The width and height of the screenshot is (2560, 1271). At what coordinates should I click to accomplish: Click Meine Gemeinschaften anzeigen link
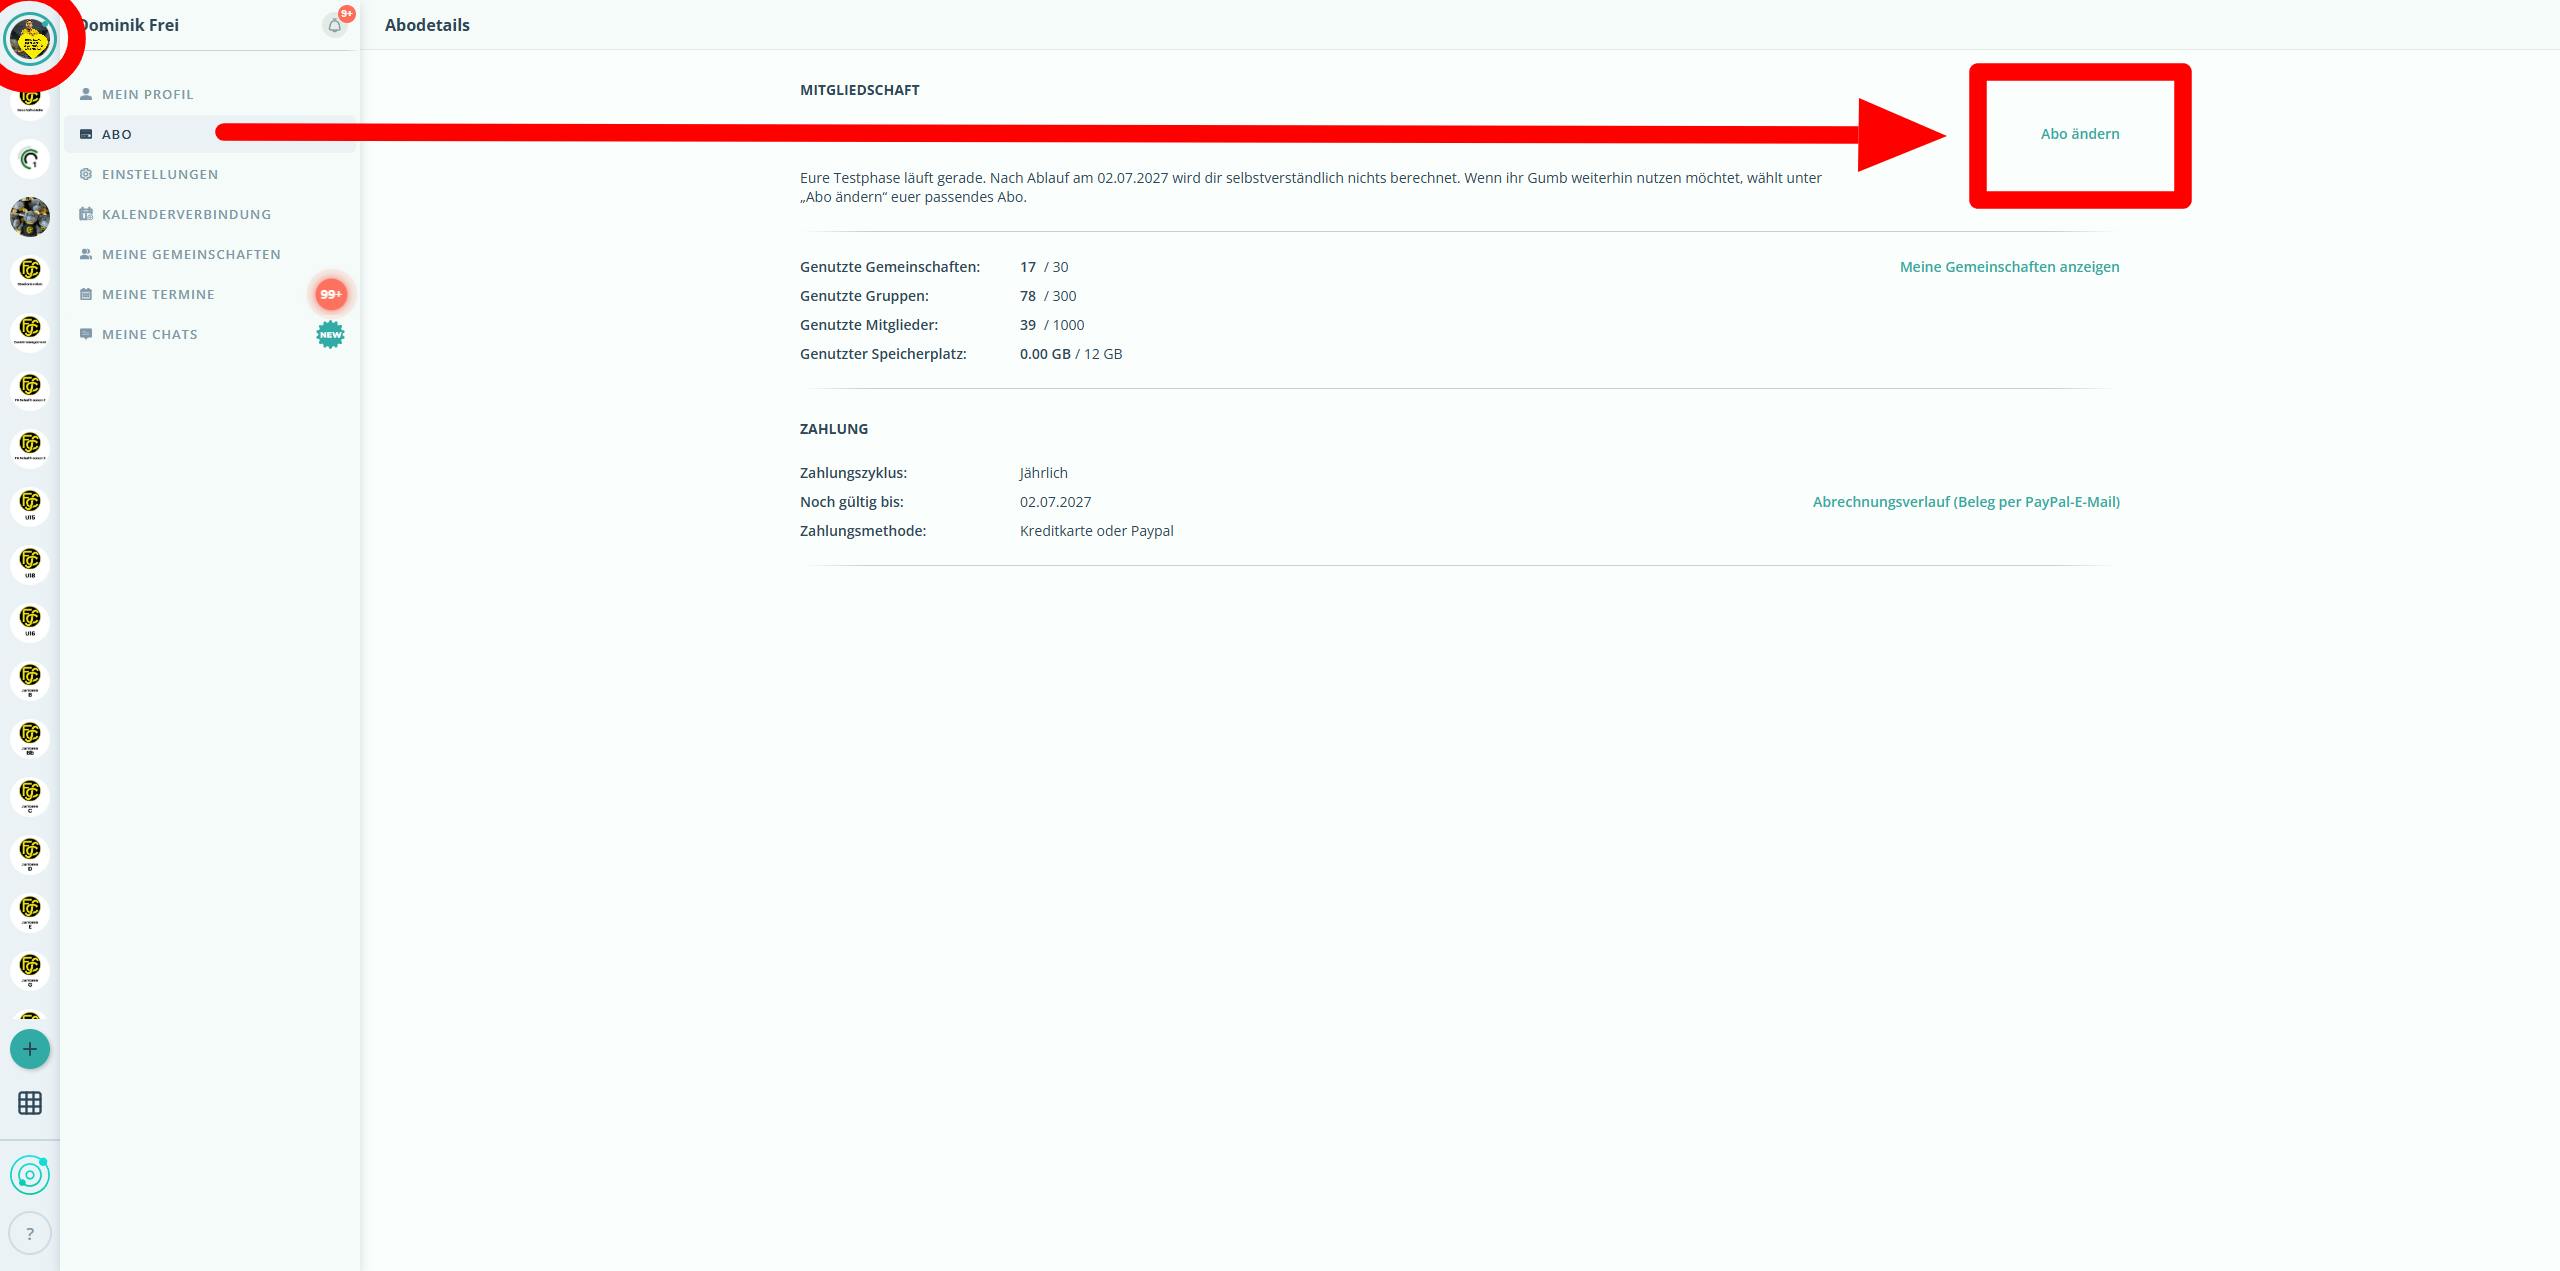pos(2009,267)
